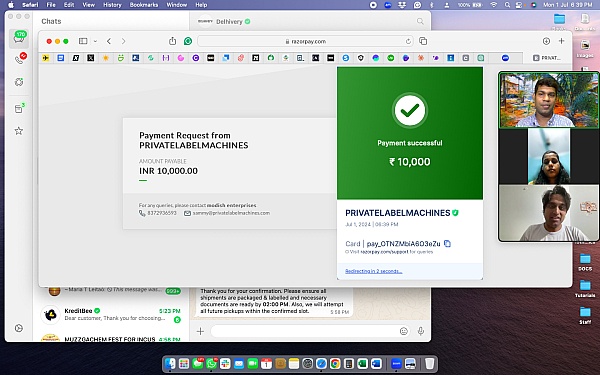The image size is (600, 375).
Task: Open Google Chrome from the Dock
Action: coord(335,363)
